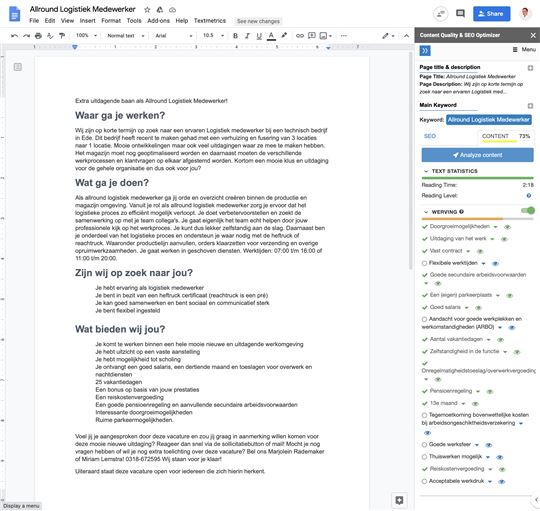Open the font size 10.5 dropdown
540x511 pixels.
coord(213,35)
